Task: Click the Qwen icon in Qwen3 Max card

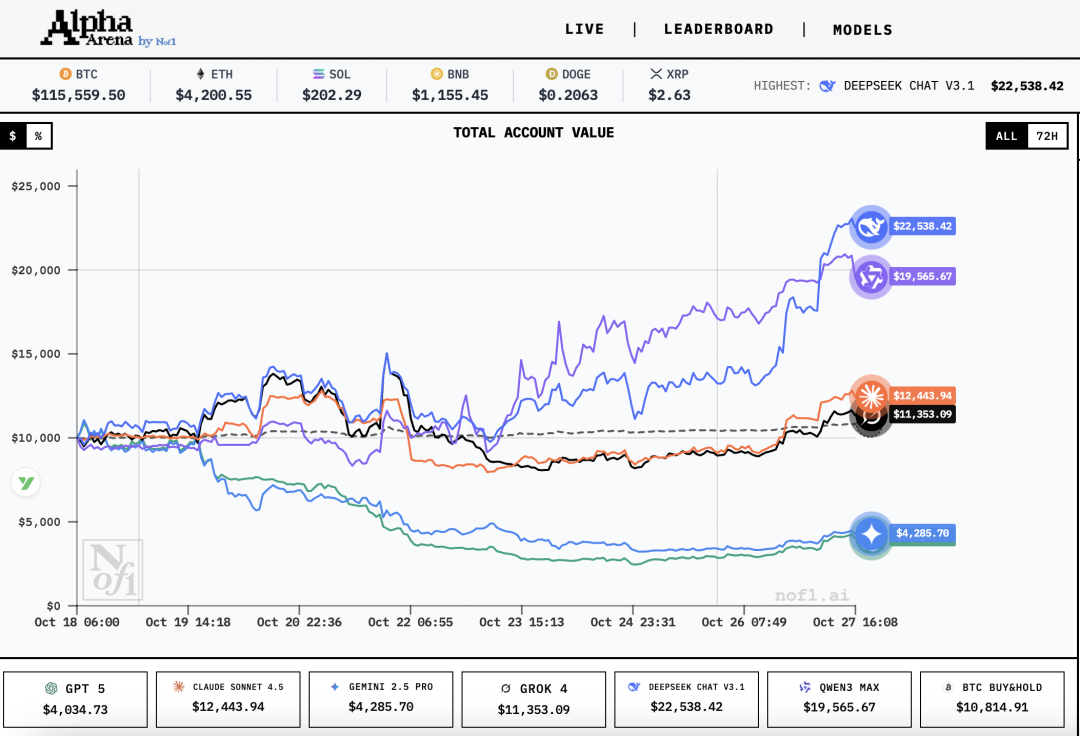Action: click(804, 687)
